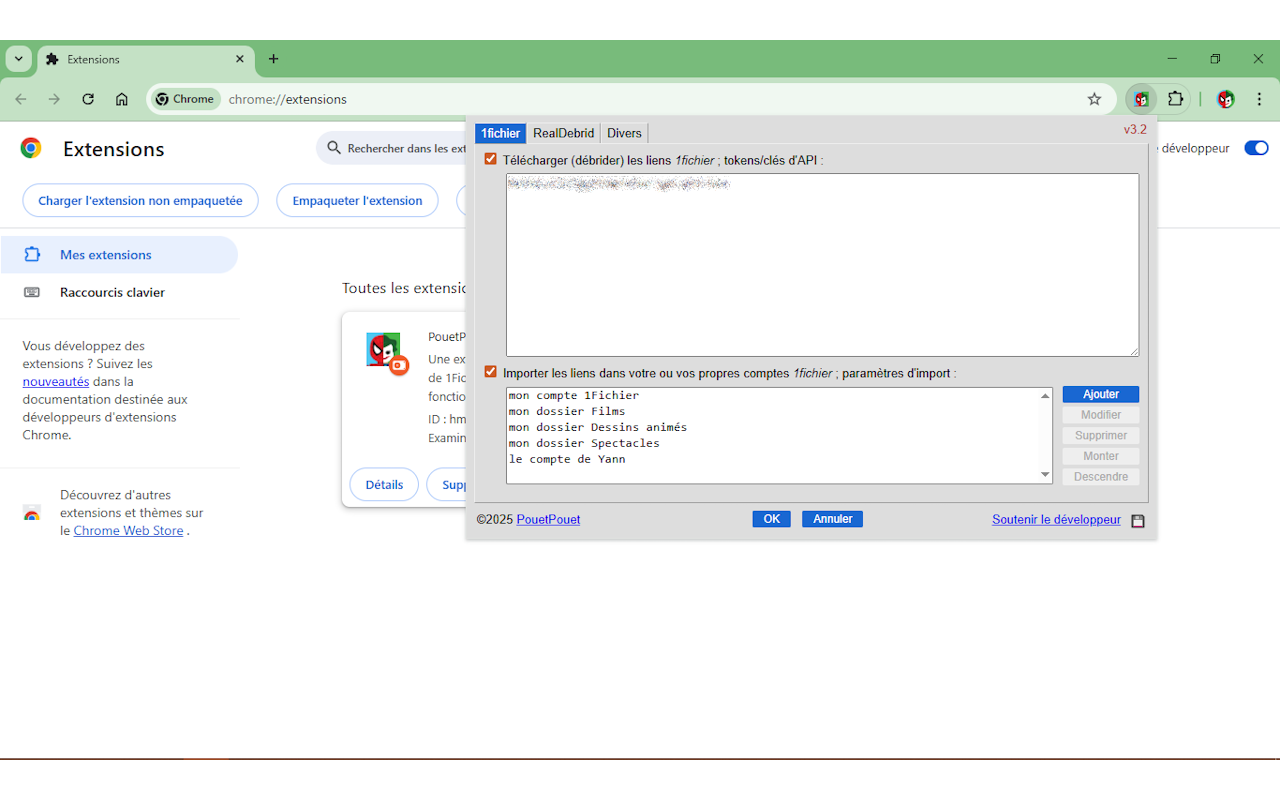This screenshot has width=1280, height=800.
Task: Click the Annuler button
Action: [x=832, y=519]
